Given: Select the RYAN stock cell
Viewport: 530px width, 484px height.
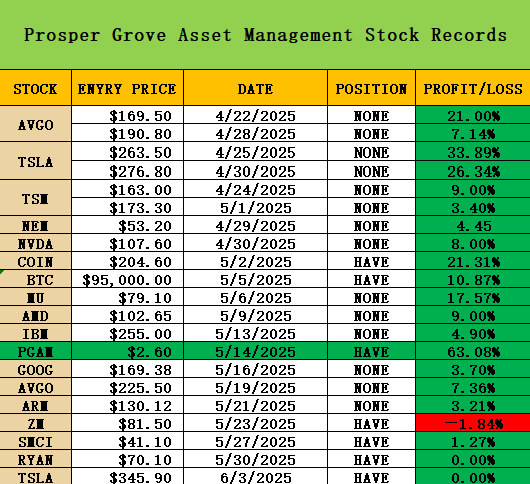Looking at the screenshot, I should [35, 459].
